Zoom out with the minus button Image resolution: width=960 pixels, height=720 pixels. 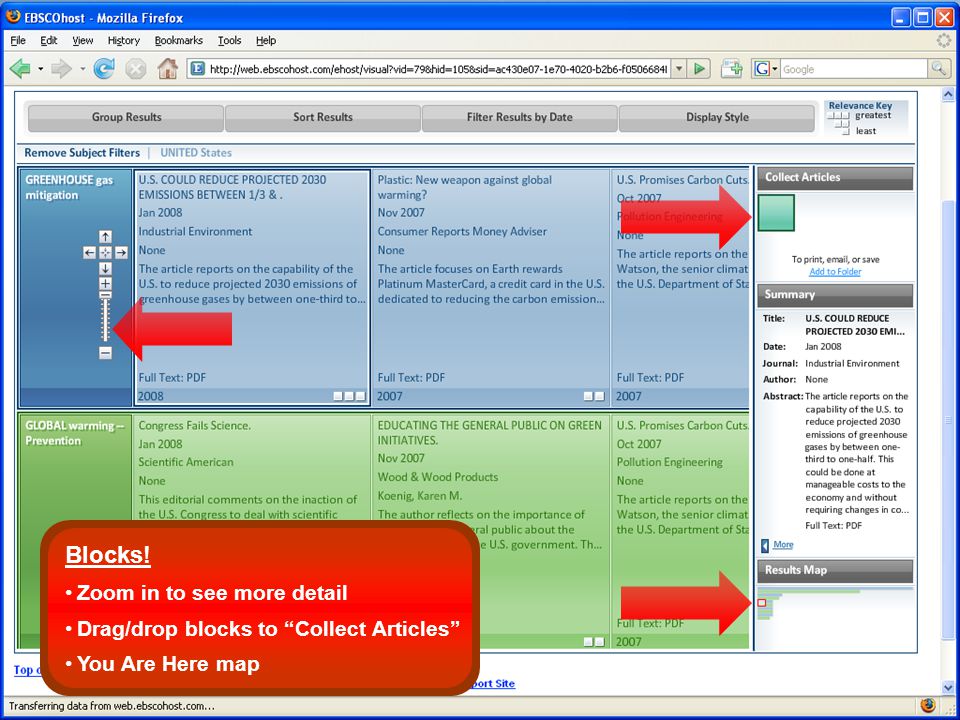(x=105, y=353)
